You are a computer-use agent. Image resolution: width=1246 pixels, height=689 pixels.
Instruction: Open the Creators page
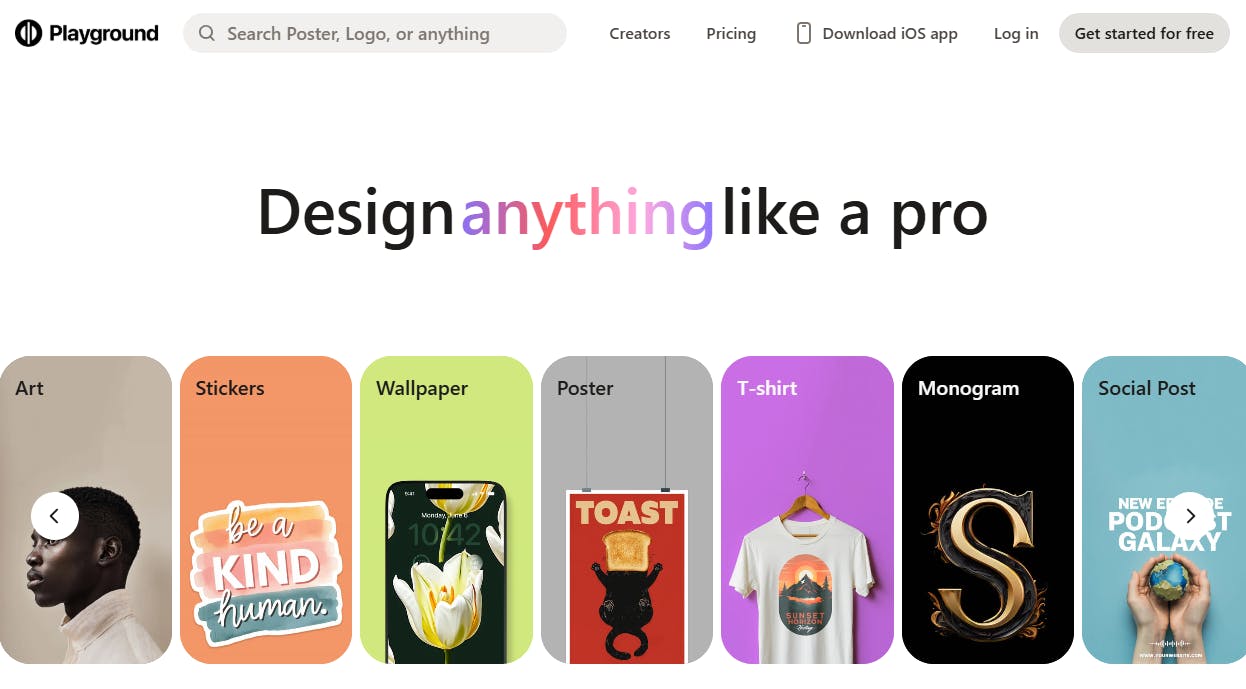pos(640,33)
